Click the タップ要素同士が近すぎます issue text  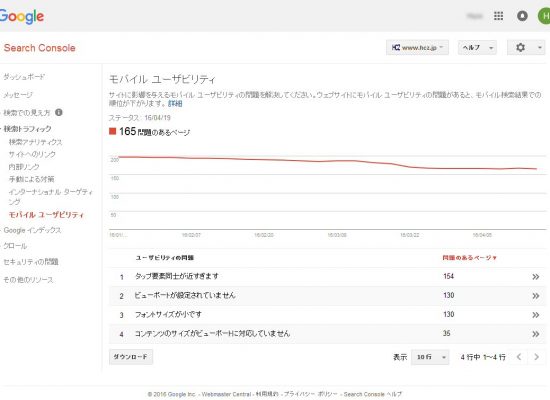[177, 276]
